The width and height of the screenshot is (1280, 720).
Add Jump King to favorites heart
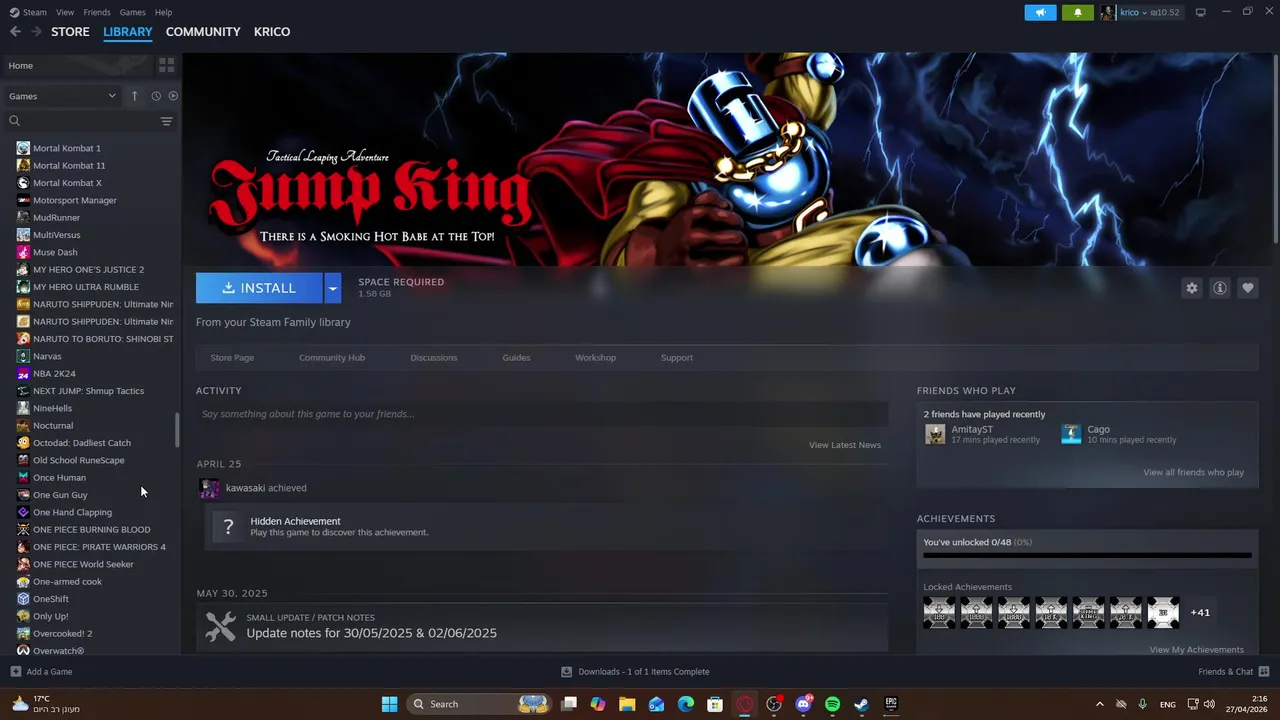click(x=1247, y=288)
